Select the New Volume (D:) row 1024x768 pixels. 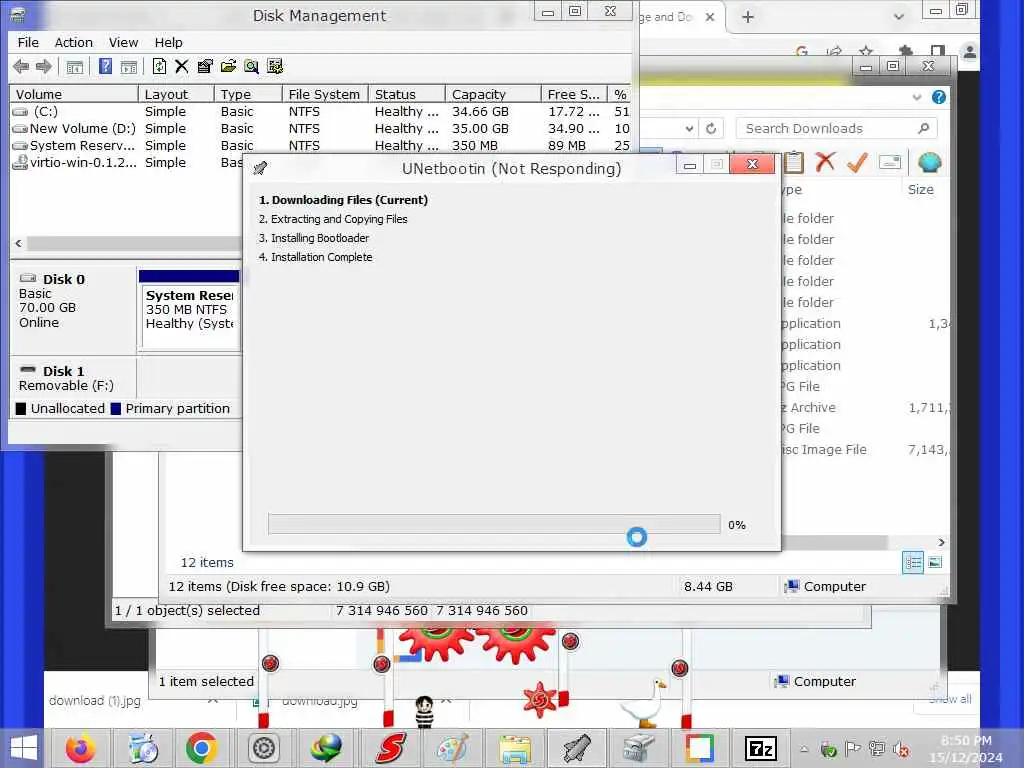pos(320,129)
